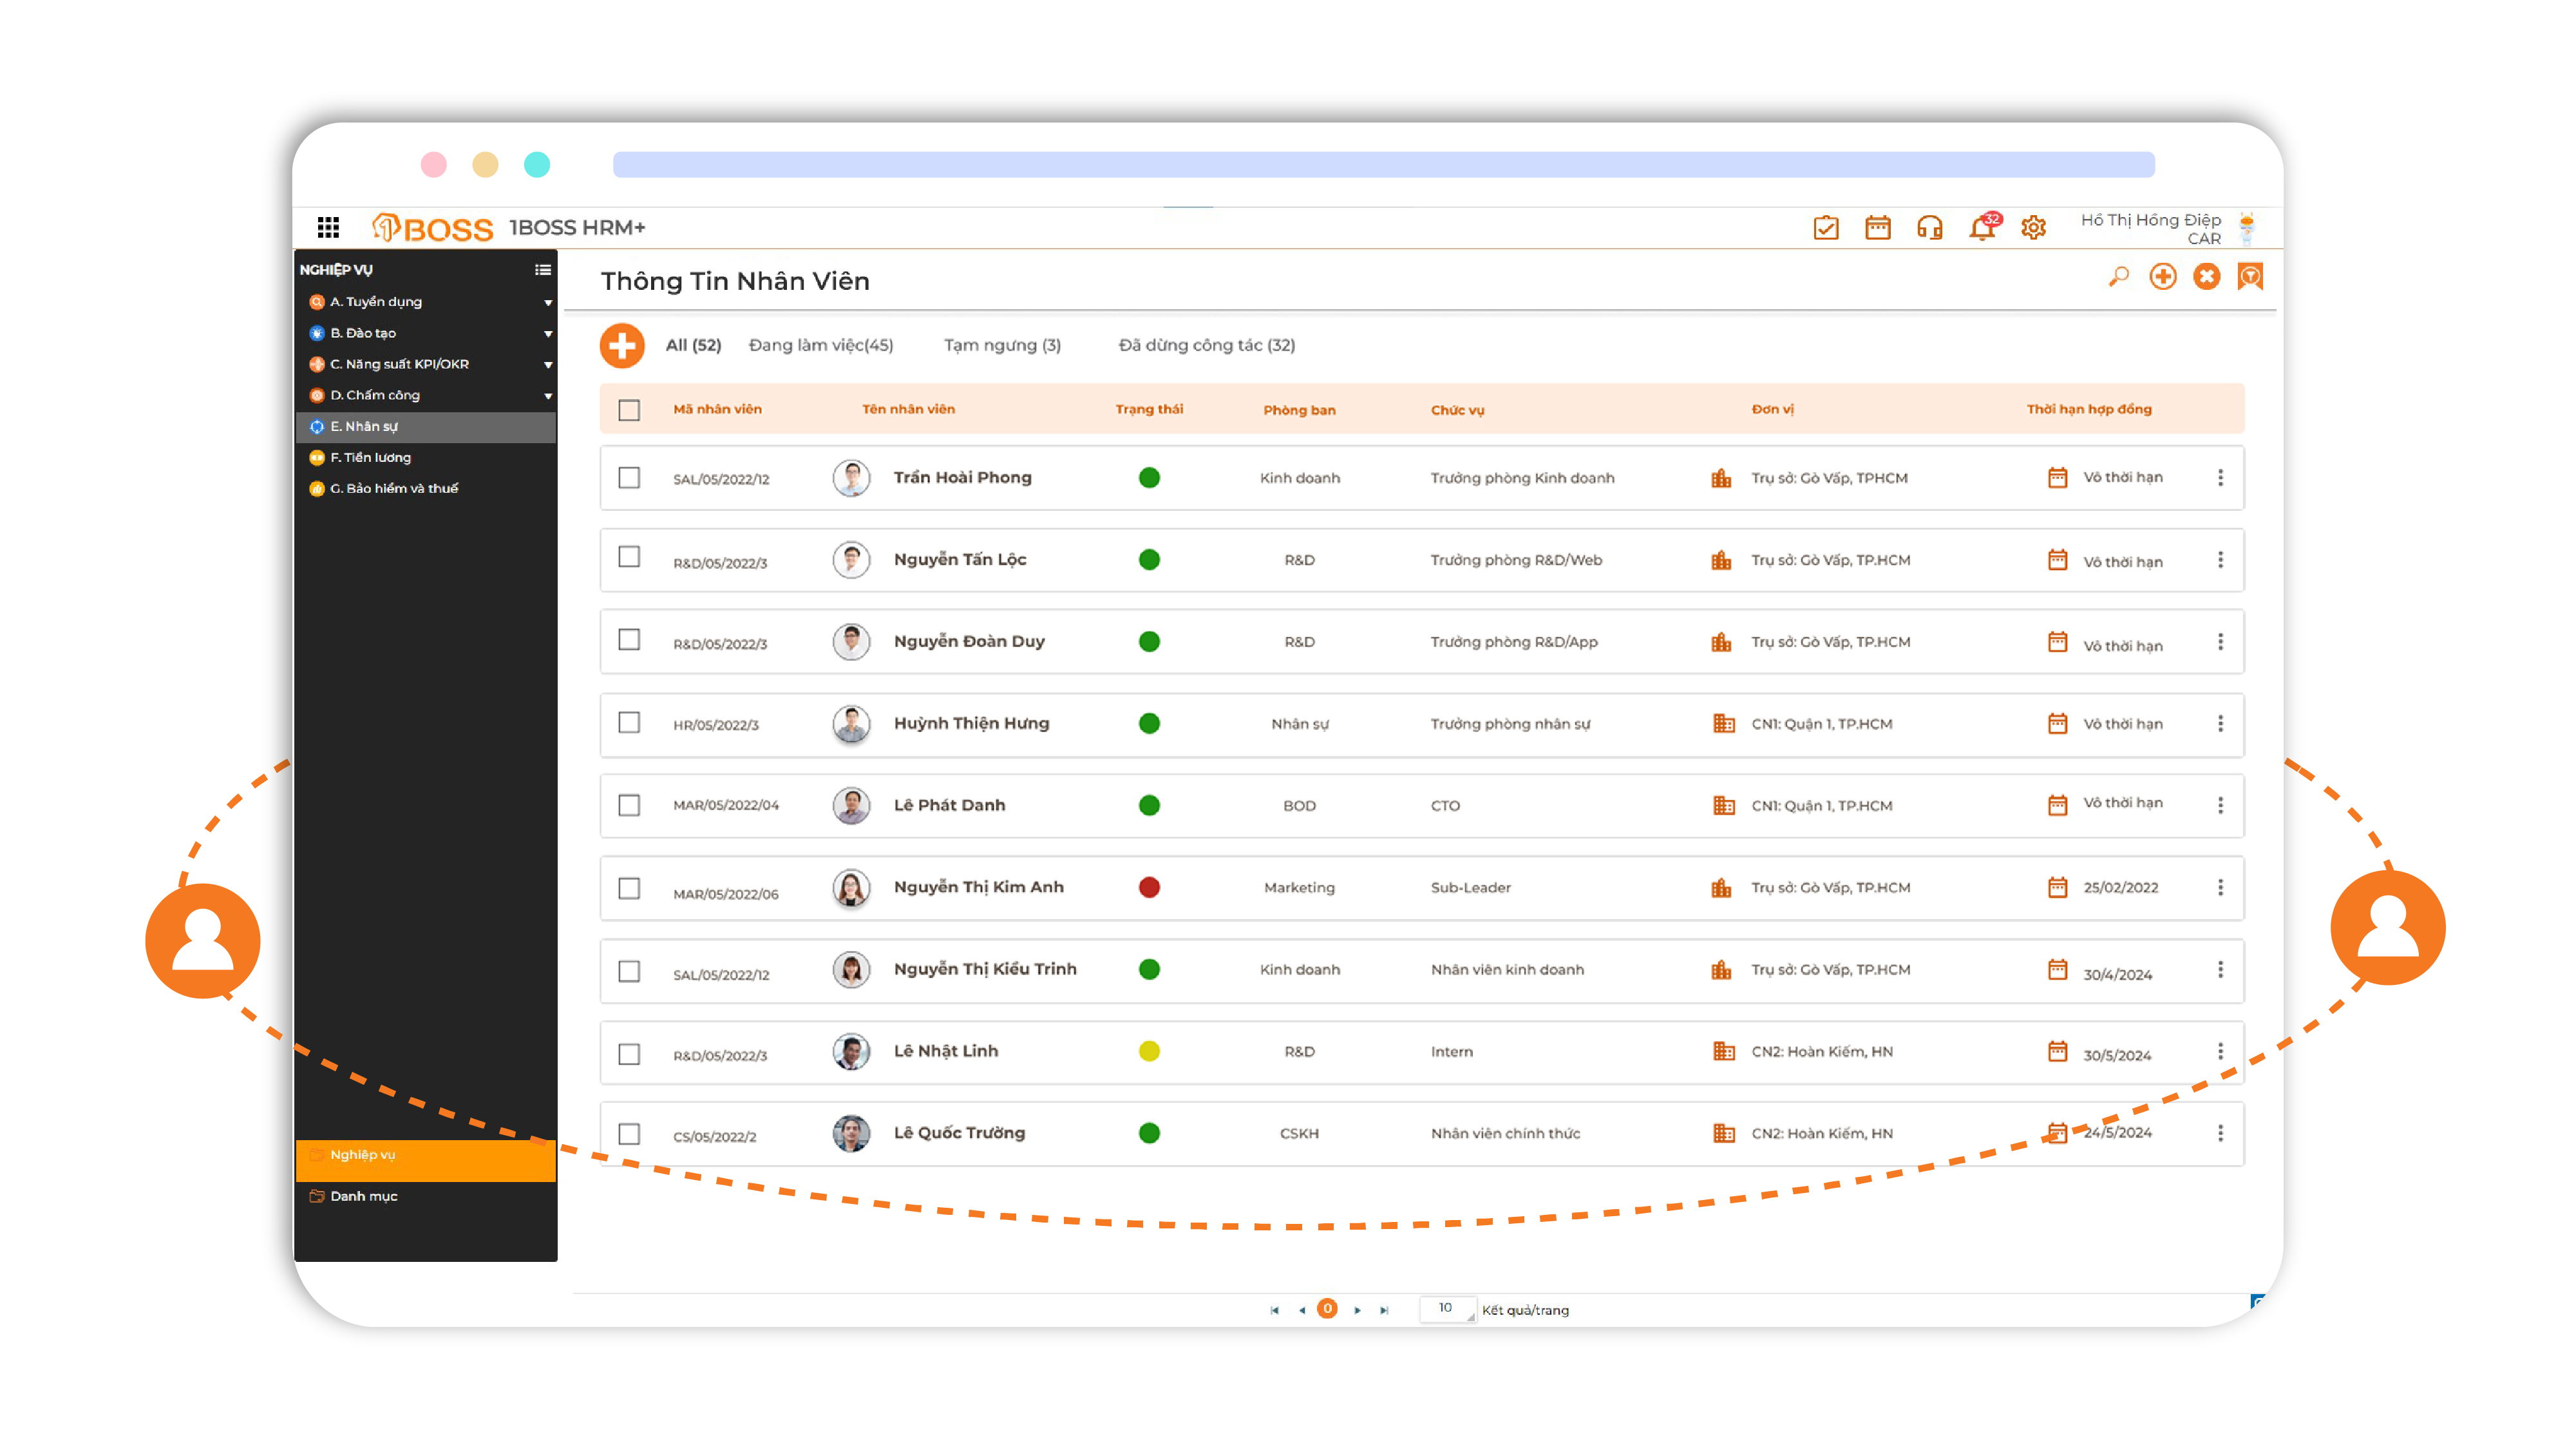Open the calendar icon in header
The height and width of the screenshot is (1450, 2576).
1877,227
